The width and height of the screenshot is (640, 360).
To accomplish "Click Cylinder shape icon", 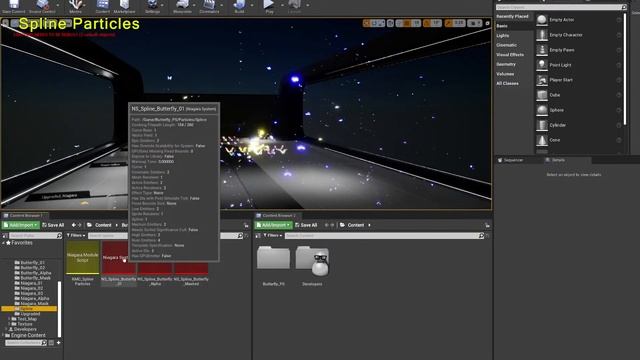I will [x=542, y=125].
